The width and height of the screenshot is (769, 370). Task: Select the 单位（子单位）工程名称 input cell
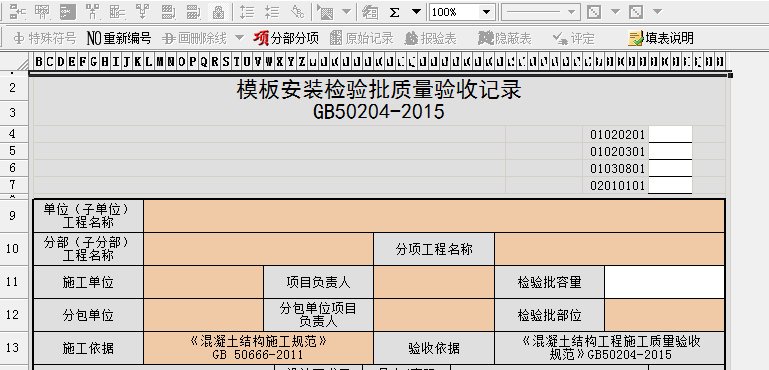coord(434,216)
